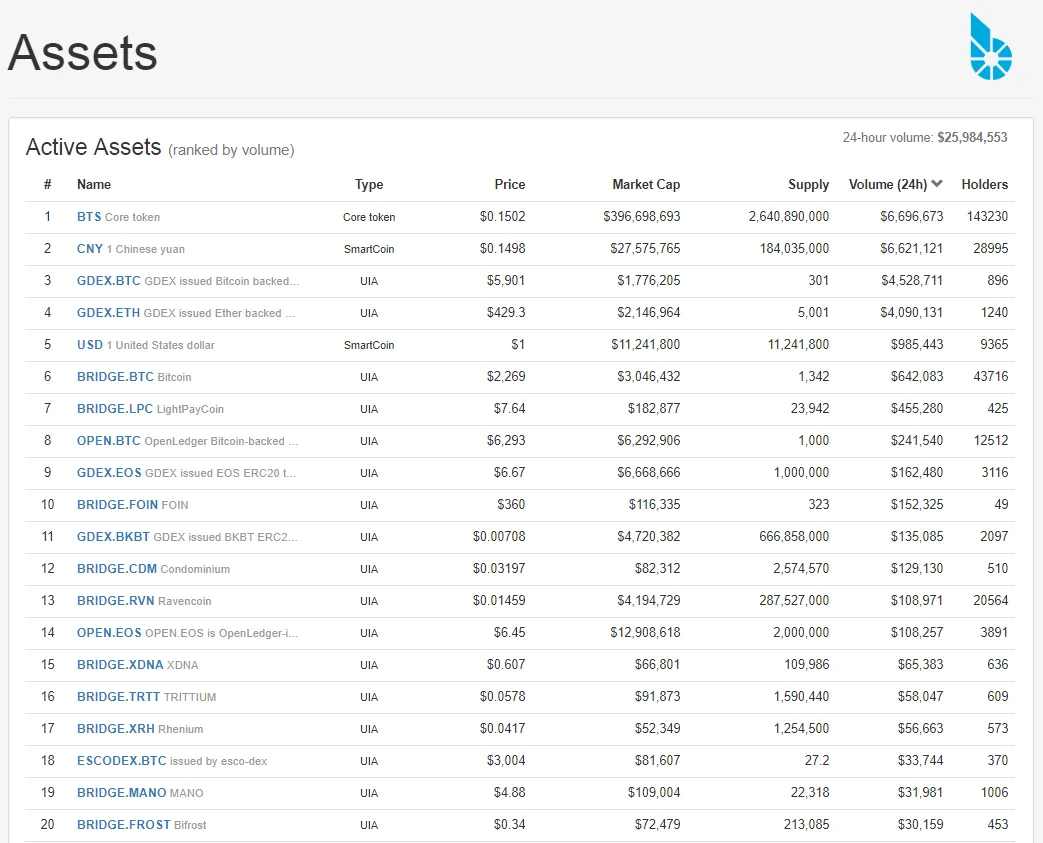Click BTS market cap $396,698,693
Image resolution: width=1043 pixels, height=843 pixels.
point(641,216)
